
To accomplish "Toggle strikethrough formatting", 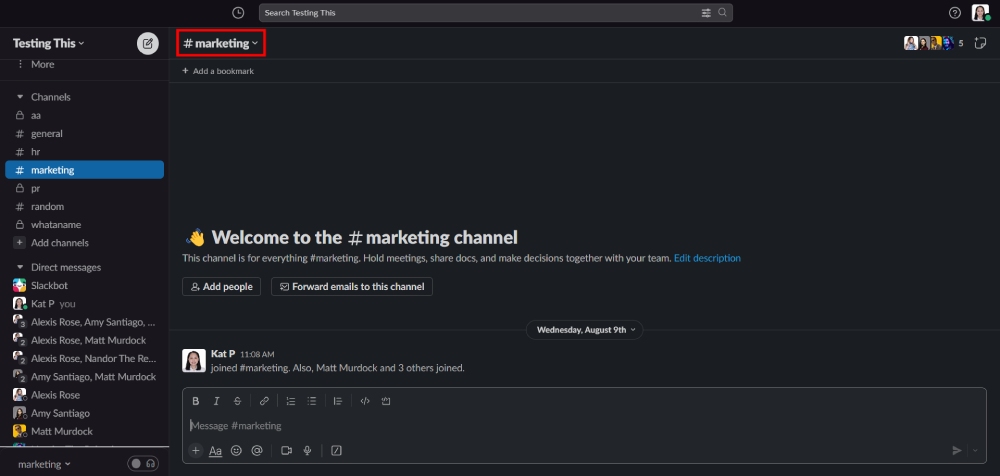I will point(237,401).
